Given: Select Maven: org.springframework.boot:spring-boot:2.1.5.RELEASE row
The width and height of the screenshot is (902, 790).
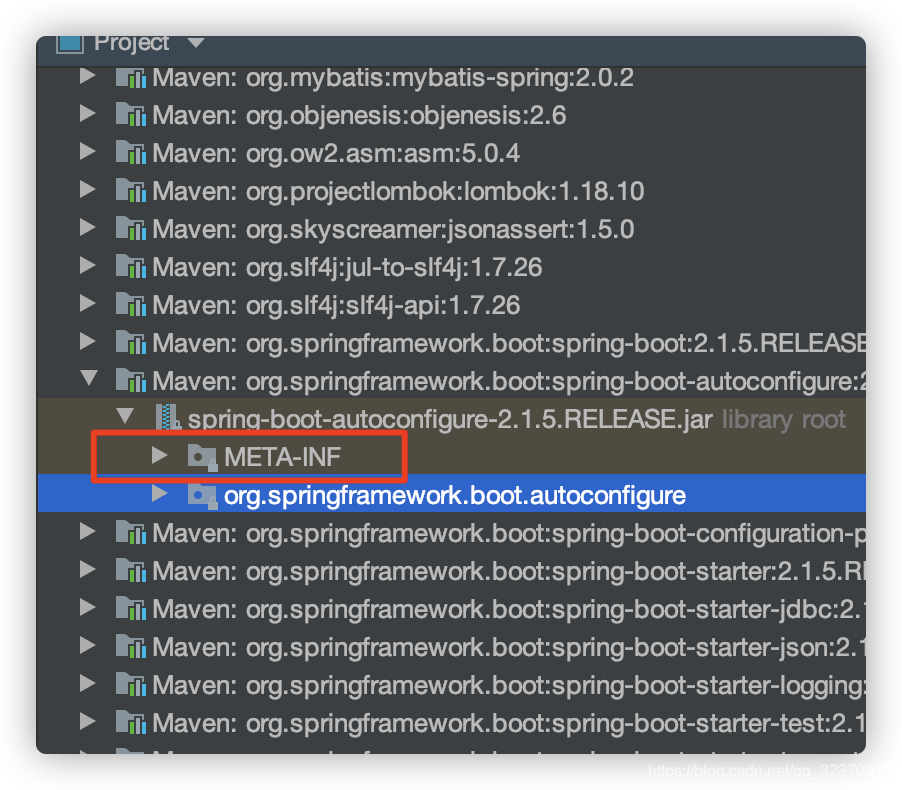Looking at the screenshot, I should pos(452,343).
